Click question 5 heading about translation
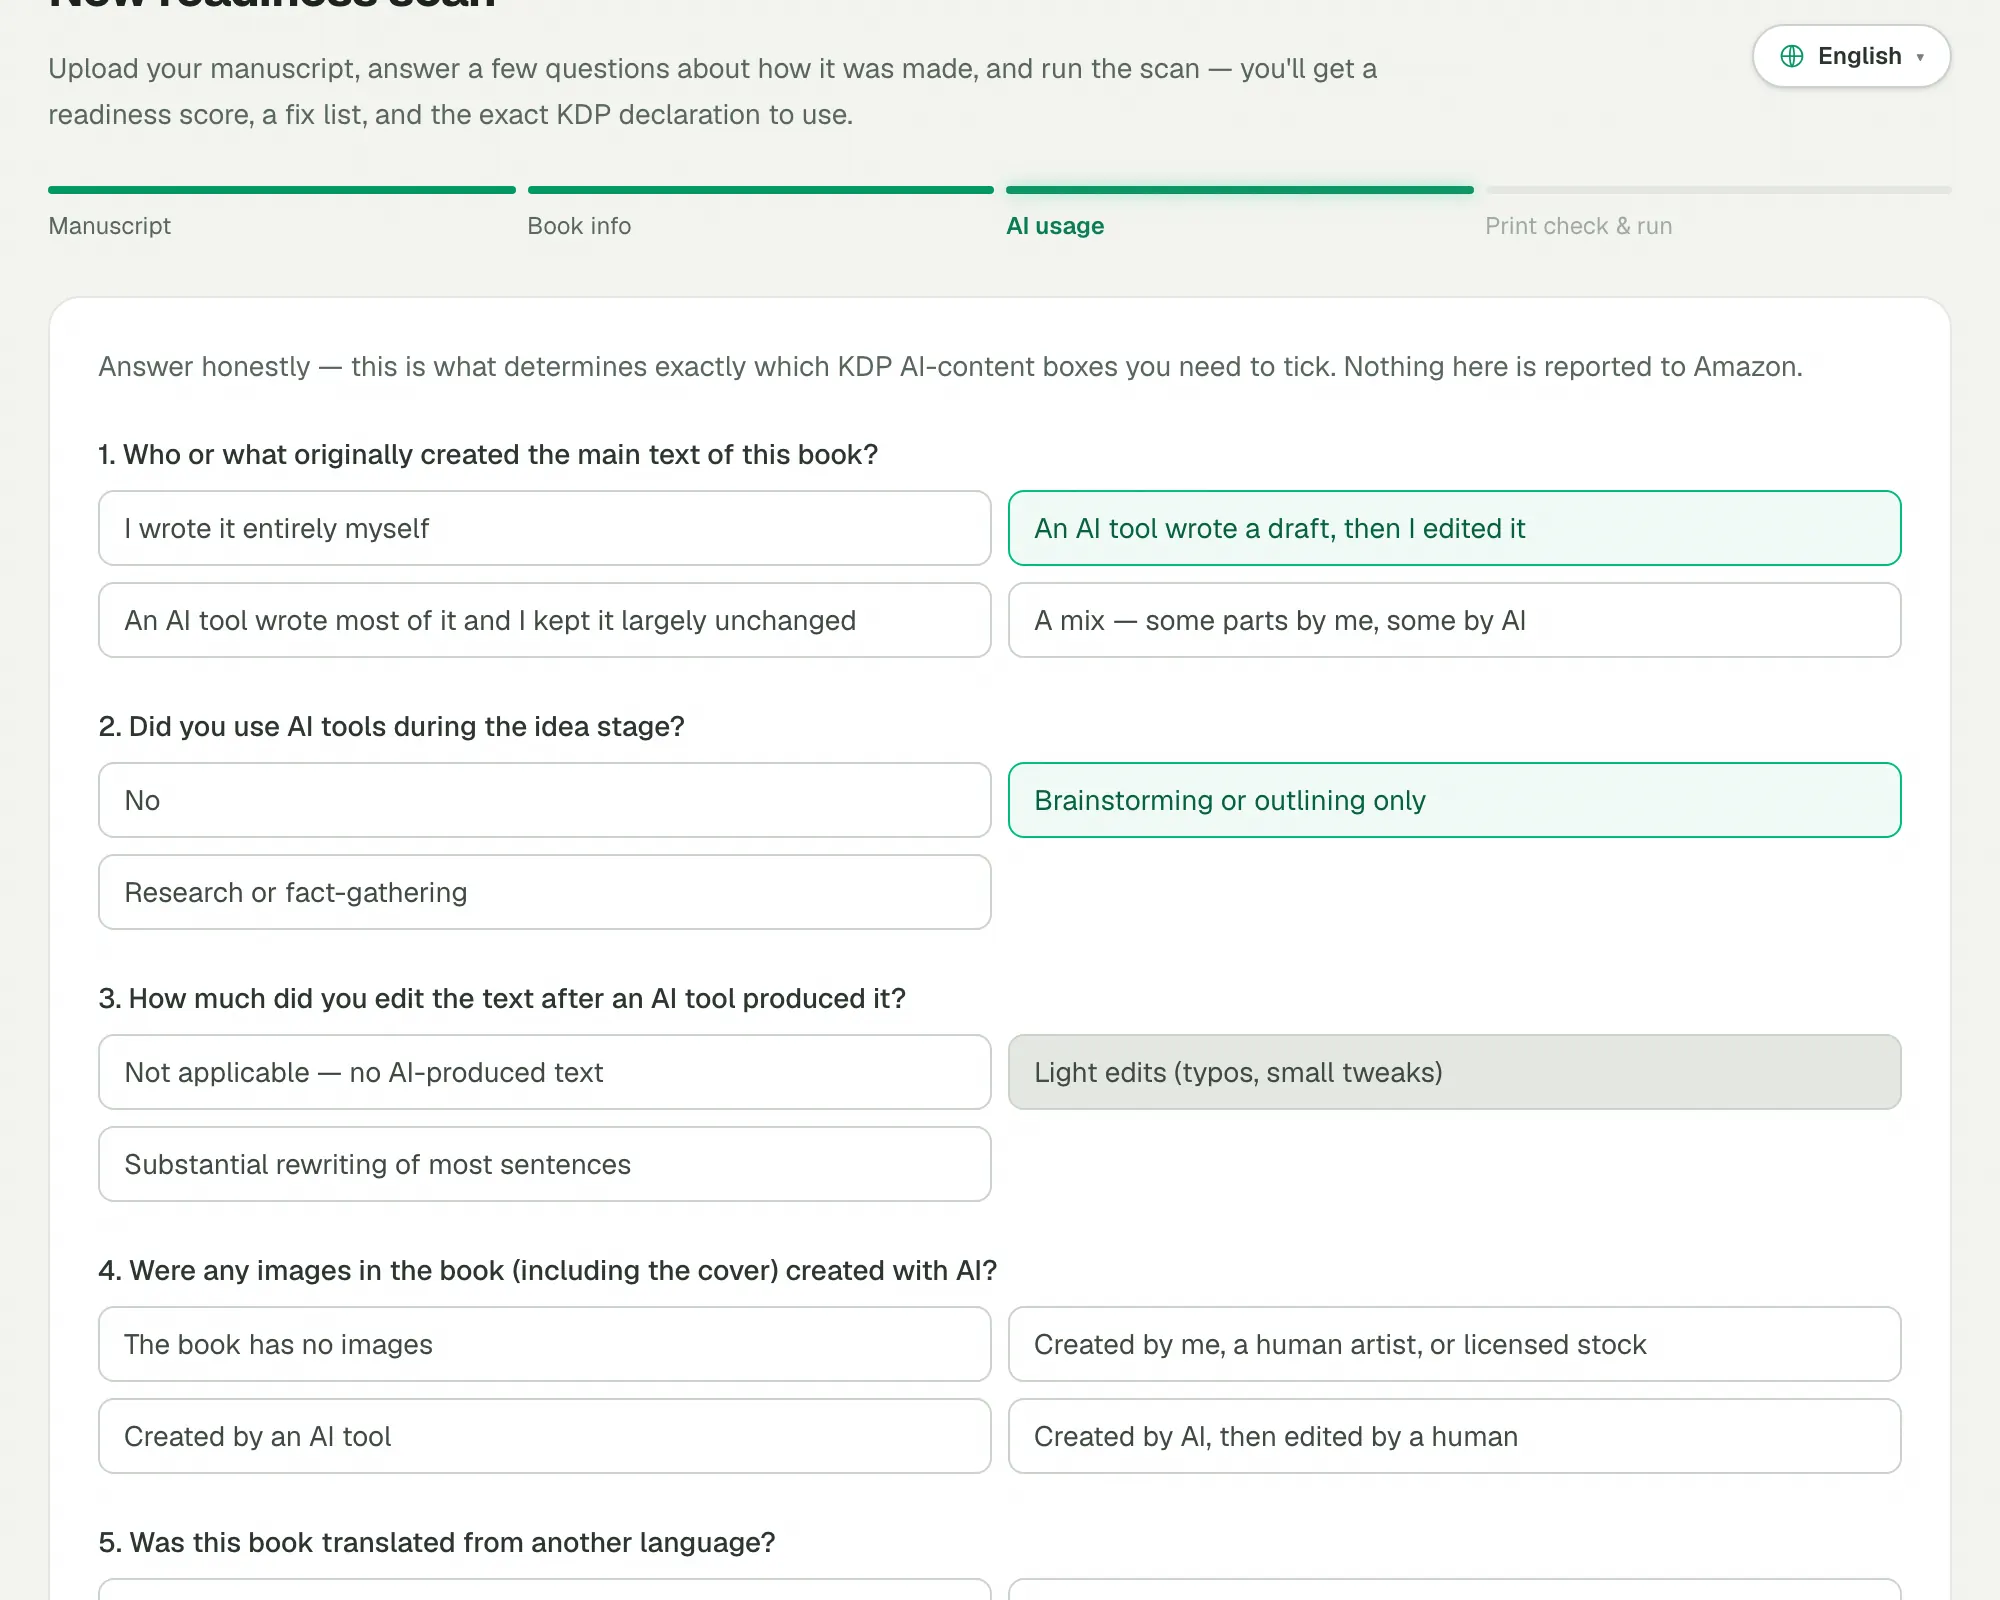This screenshot has height=1600, width=2000. [x=437, y=1543]
